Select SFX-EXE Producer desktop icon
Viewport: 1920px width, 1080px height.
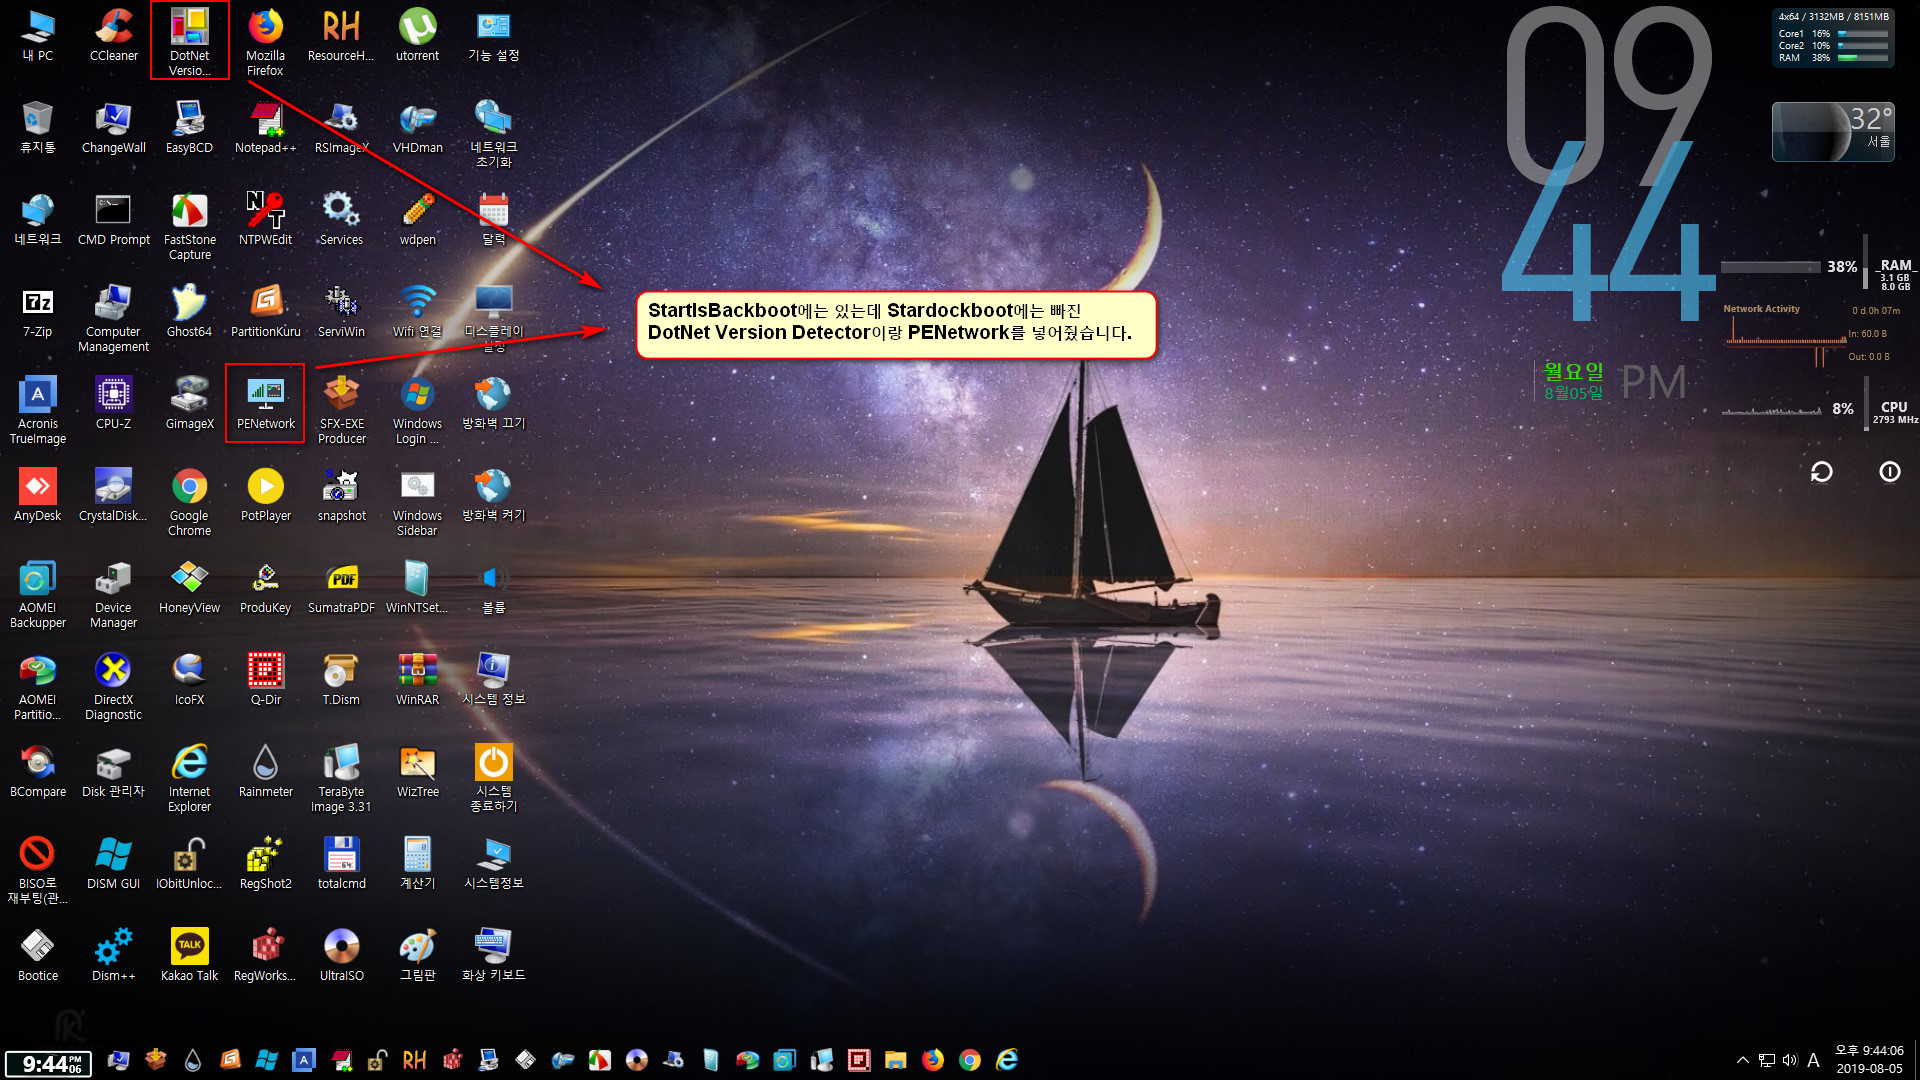pos(341,410)
